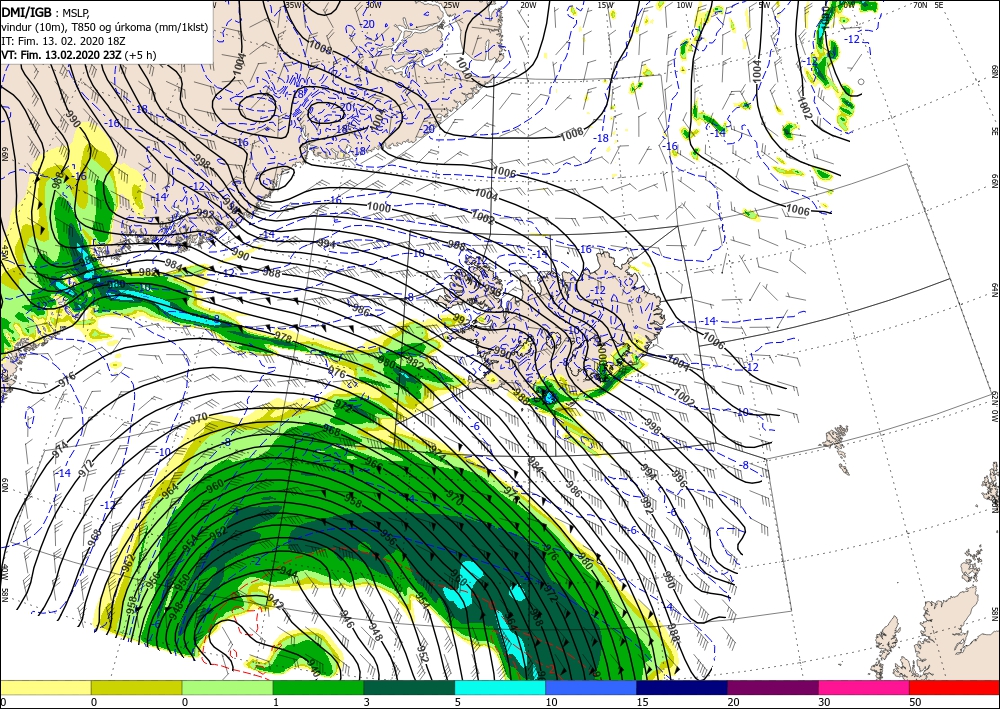
Task: Click the medium green 1–3 mm swatch
Action: click(x=318, y=687)
